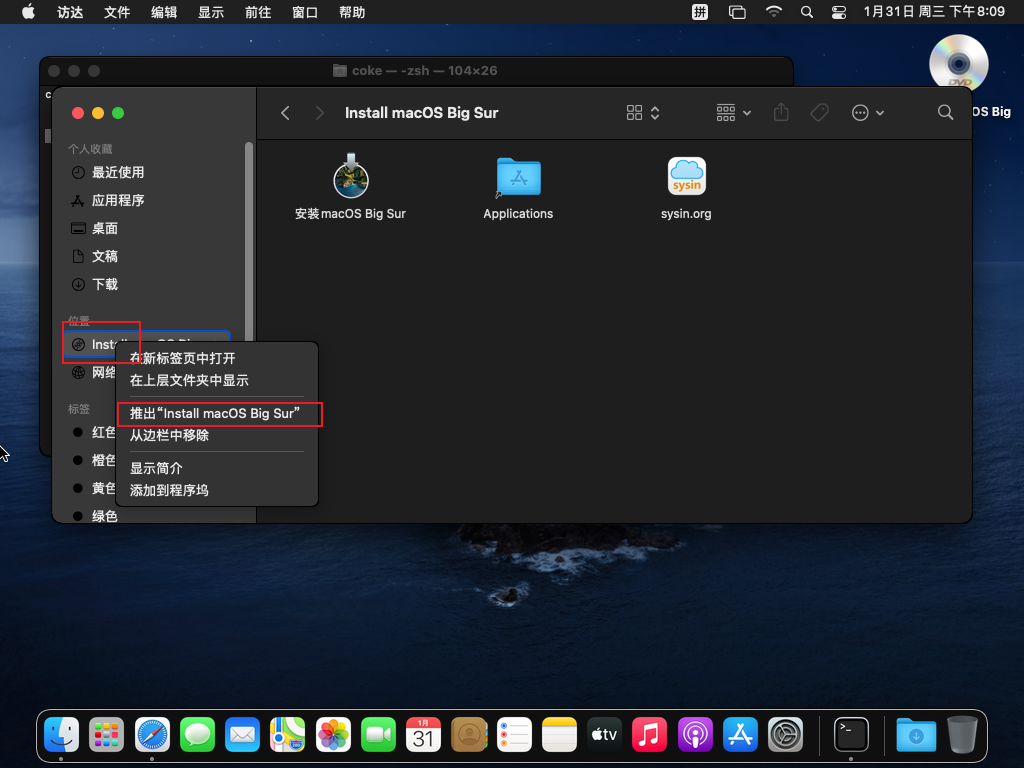The image size is (1024, 768).
Task: Open Photos from the Dock
Action: (x=333, y=734)
